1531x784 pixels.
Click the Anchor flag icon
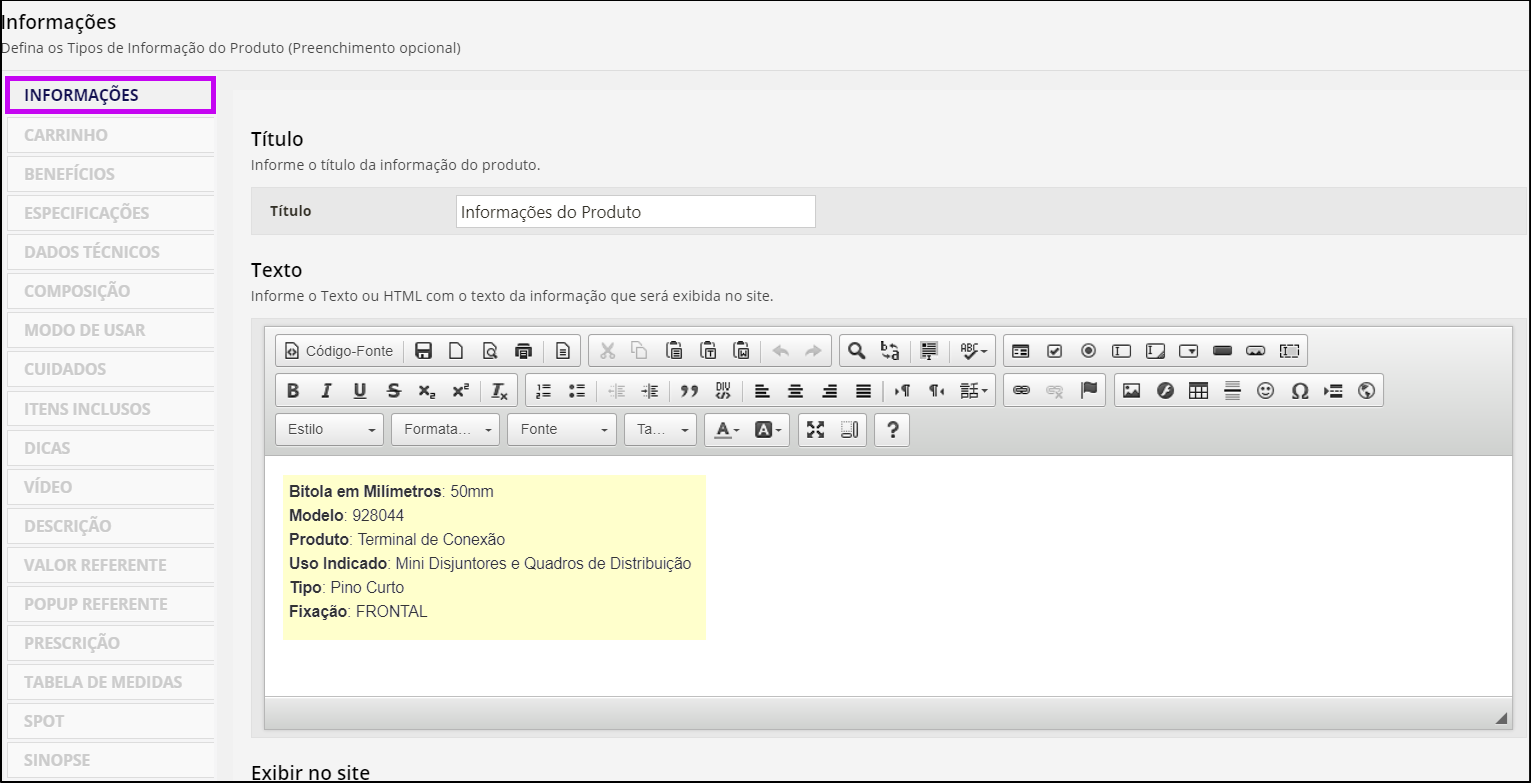point(1089,391)
